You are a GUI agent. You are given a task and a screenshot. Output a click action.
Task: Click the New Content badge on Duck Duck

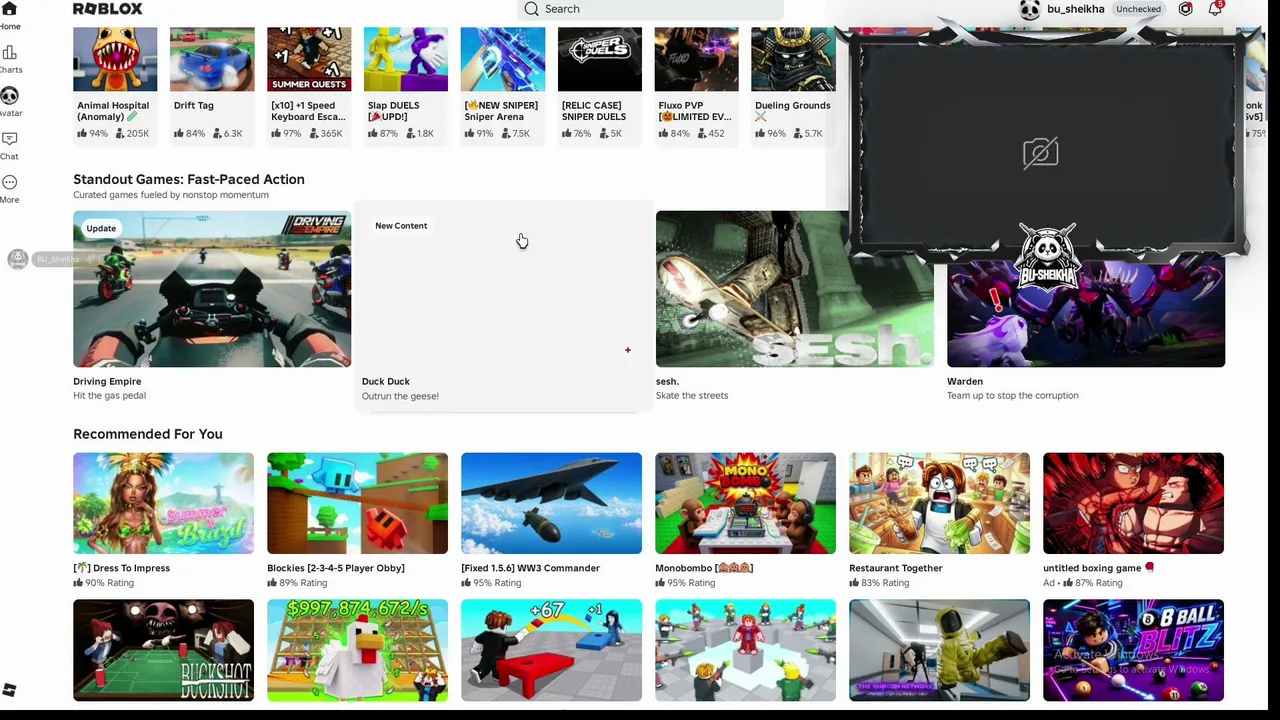(401, 226)
